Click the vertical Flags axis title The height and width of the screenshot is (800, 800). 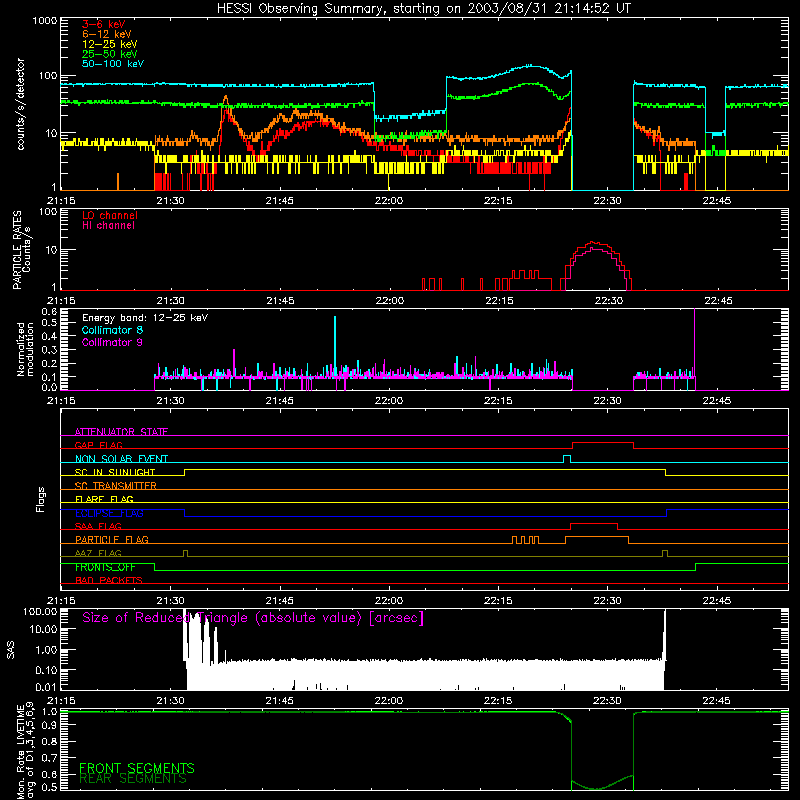(40, 499)
